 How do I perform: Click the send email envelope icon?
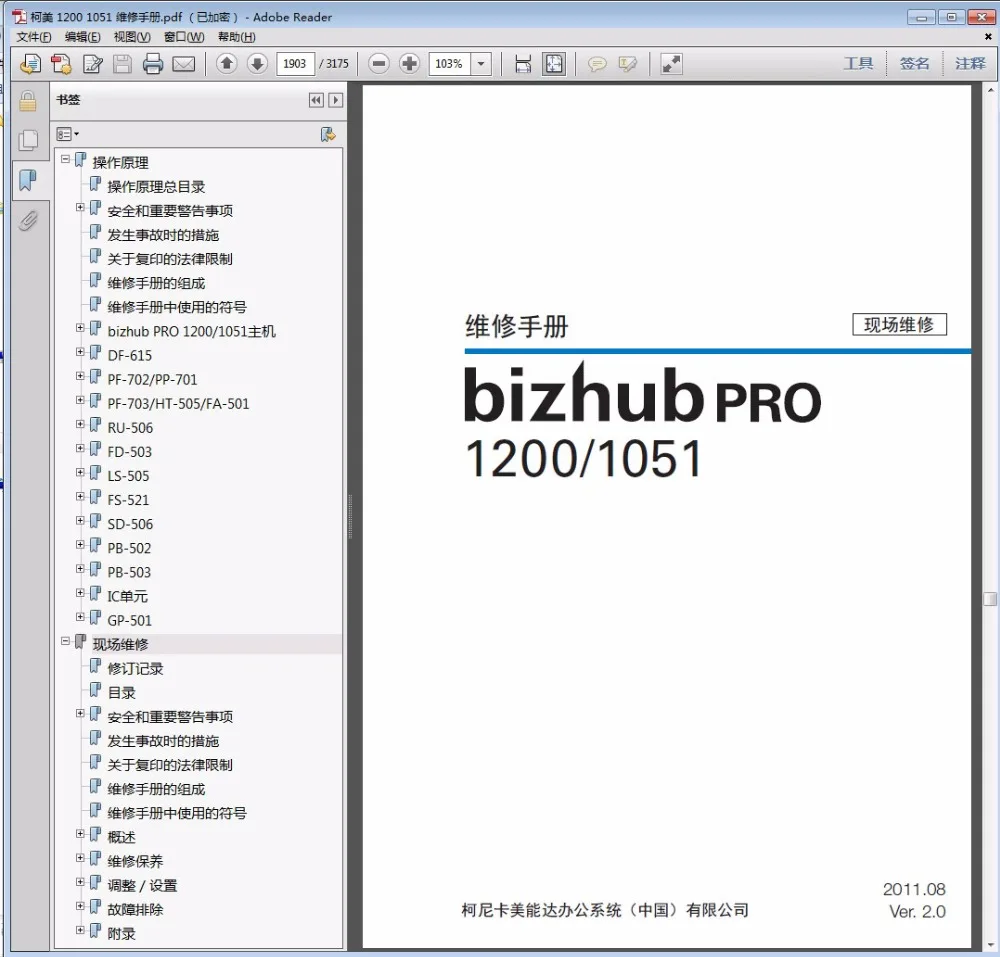(x=184, y=64)
